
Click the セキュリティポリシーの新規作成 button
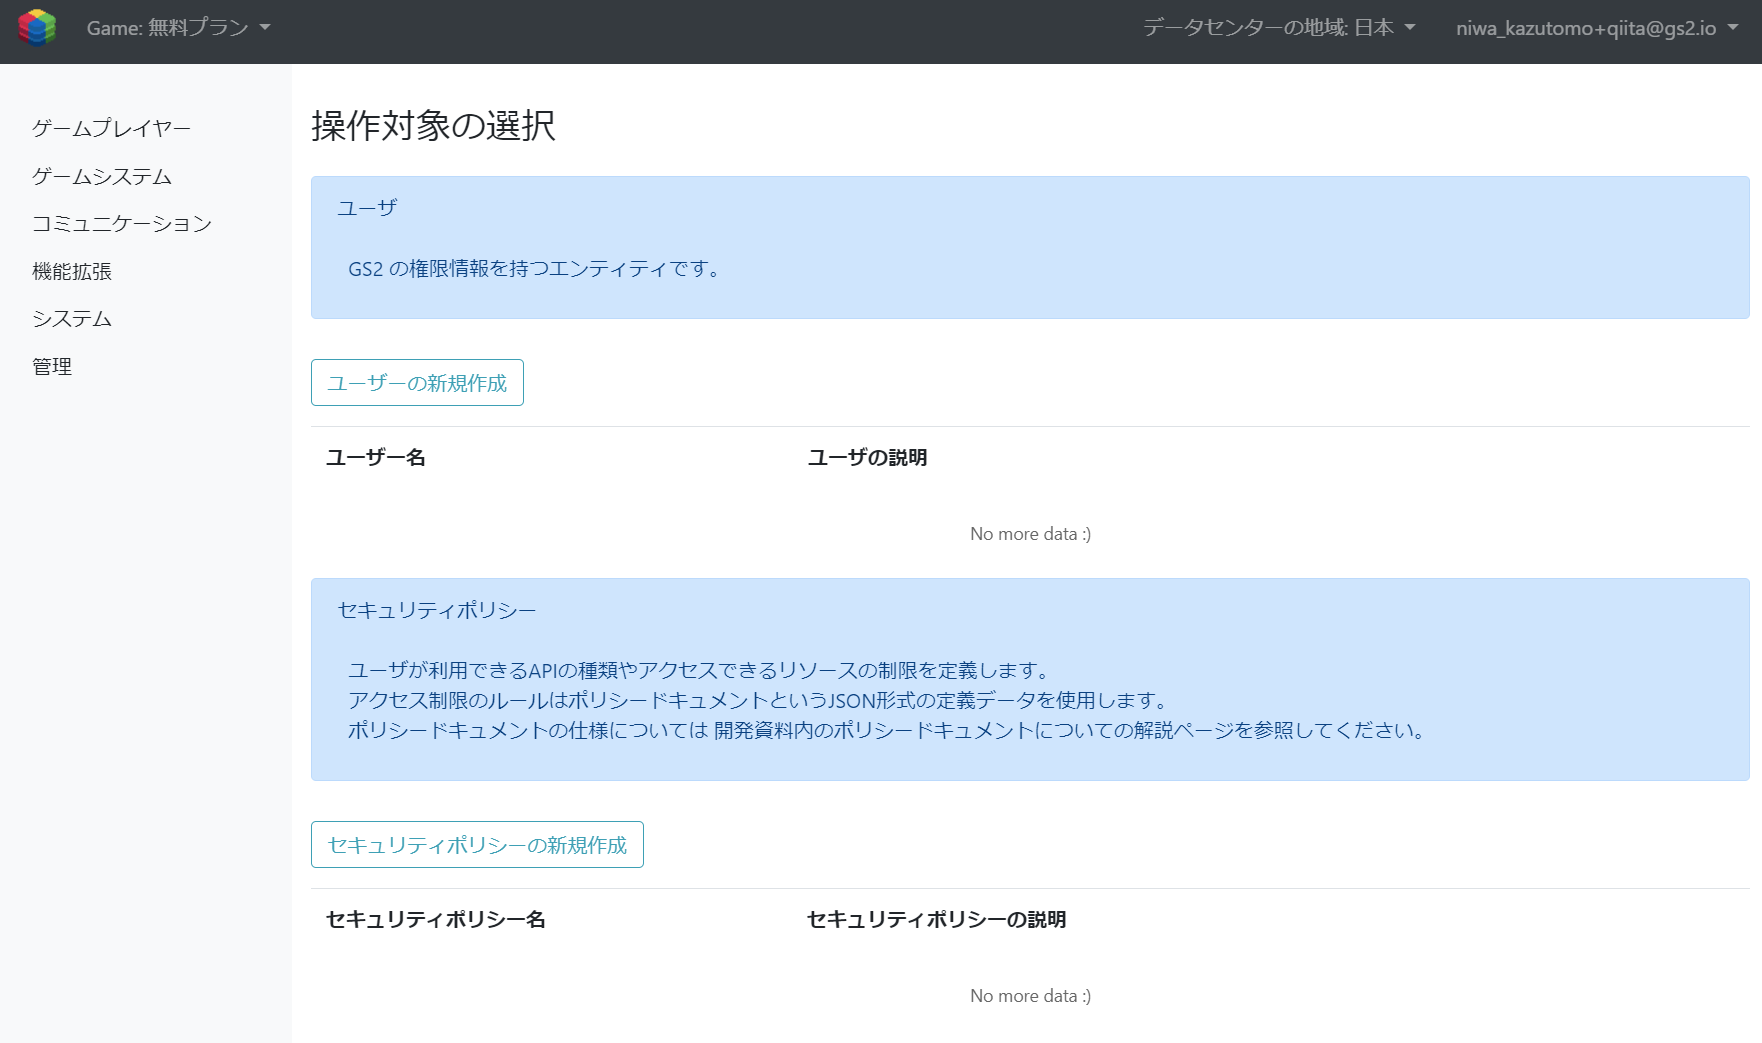coord(477,845)
